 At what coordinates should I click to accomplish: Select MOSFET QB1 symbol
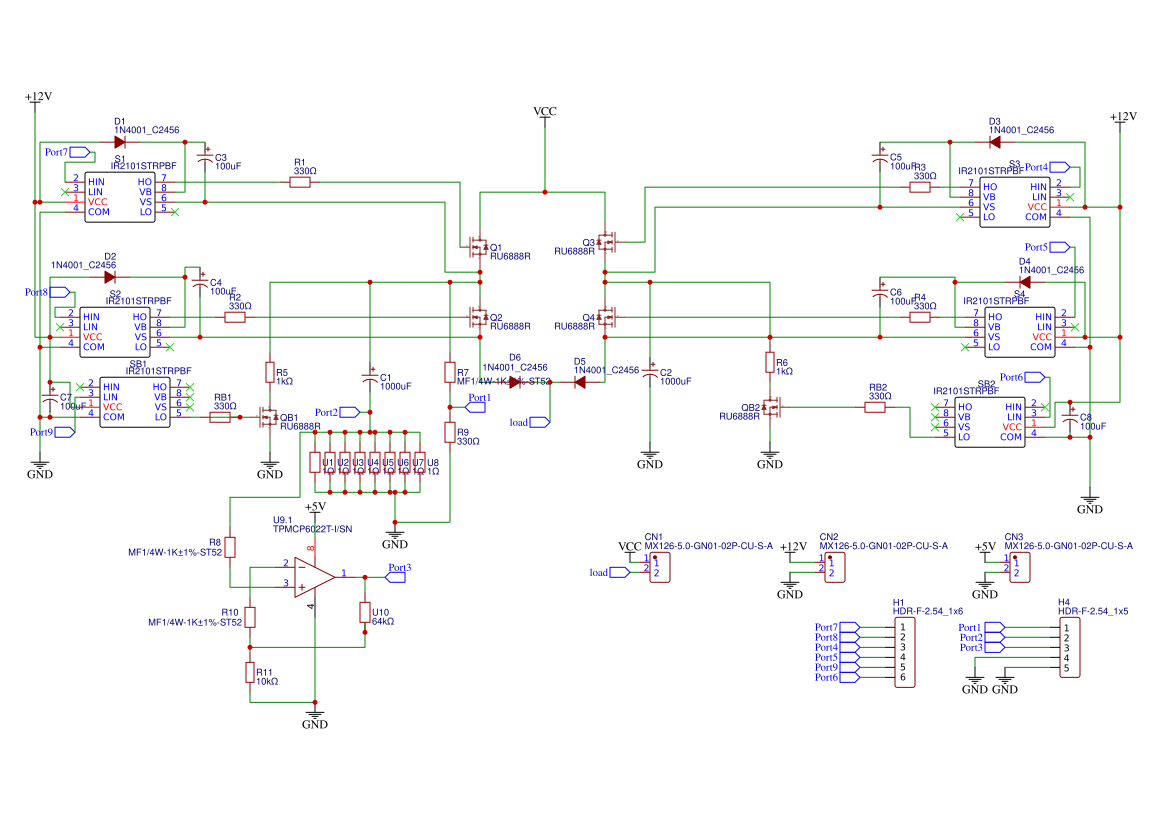click(x=267, y=417)
